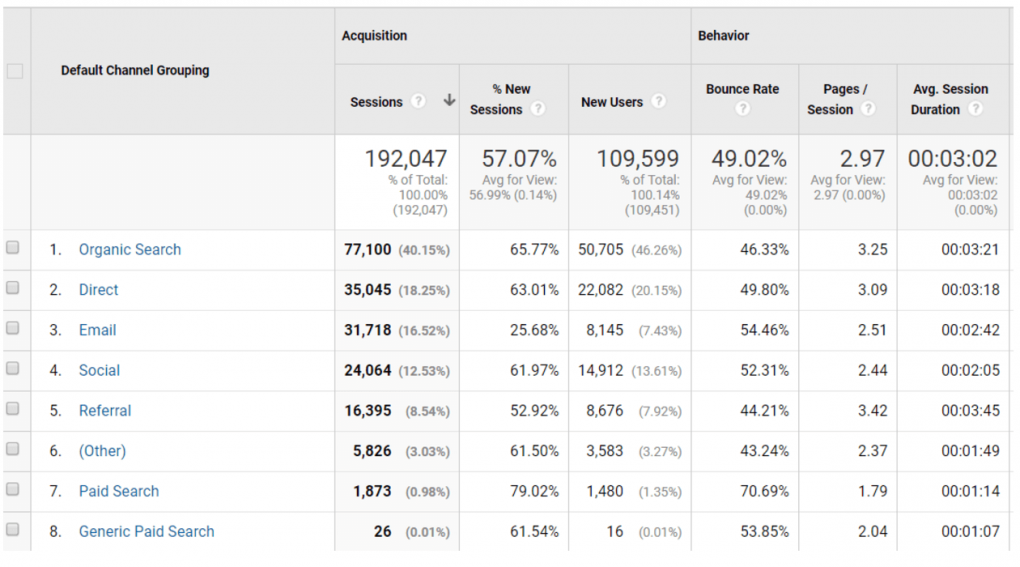Click the Behavior group header
The height and width of the screenshot is (567, 1020).
(723, 36)
